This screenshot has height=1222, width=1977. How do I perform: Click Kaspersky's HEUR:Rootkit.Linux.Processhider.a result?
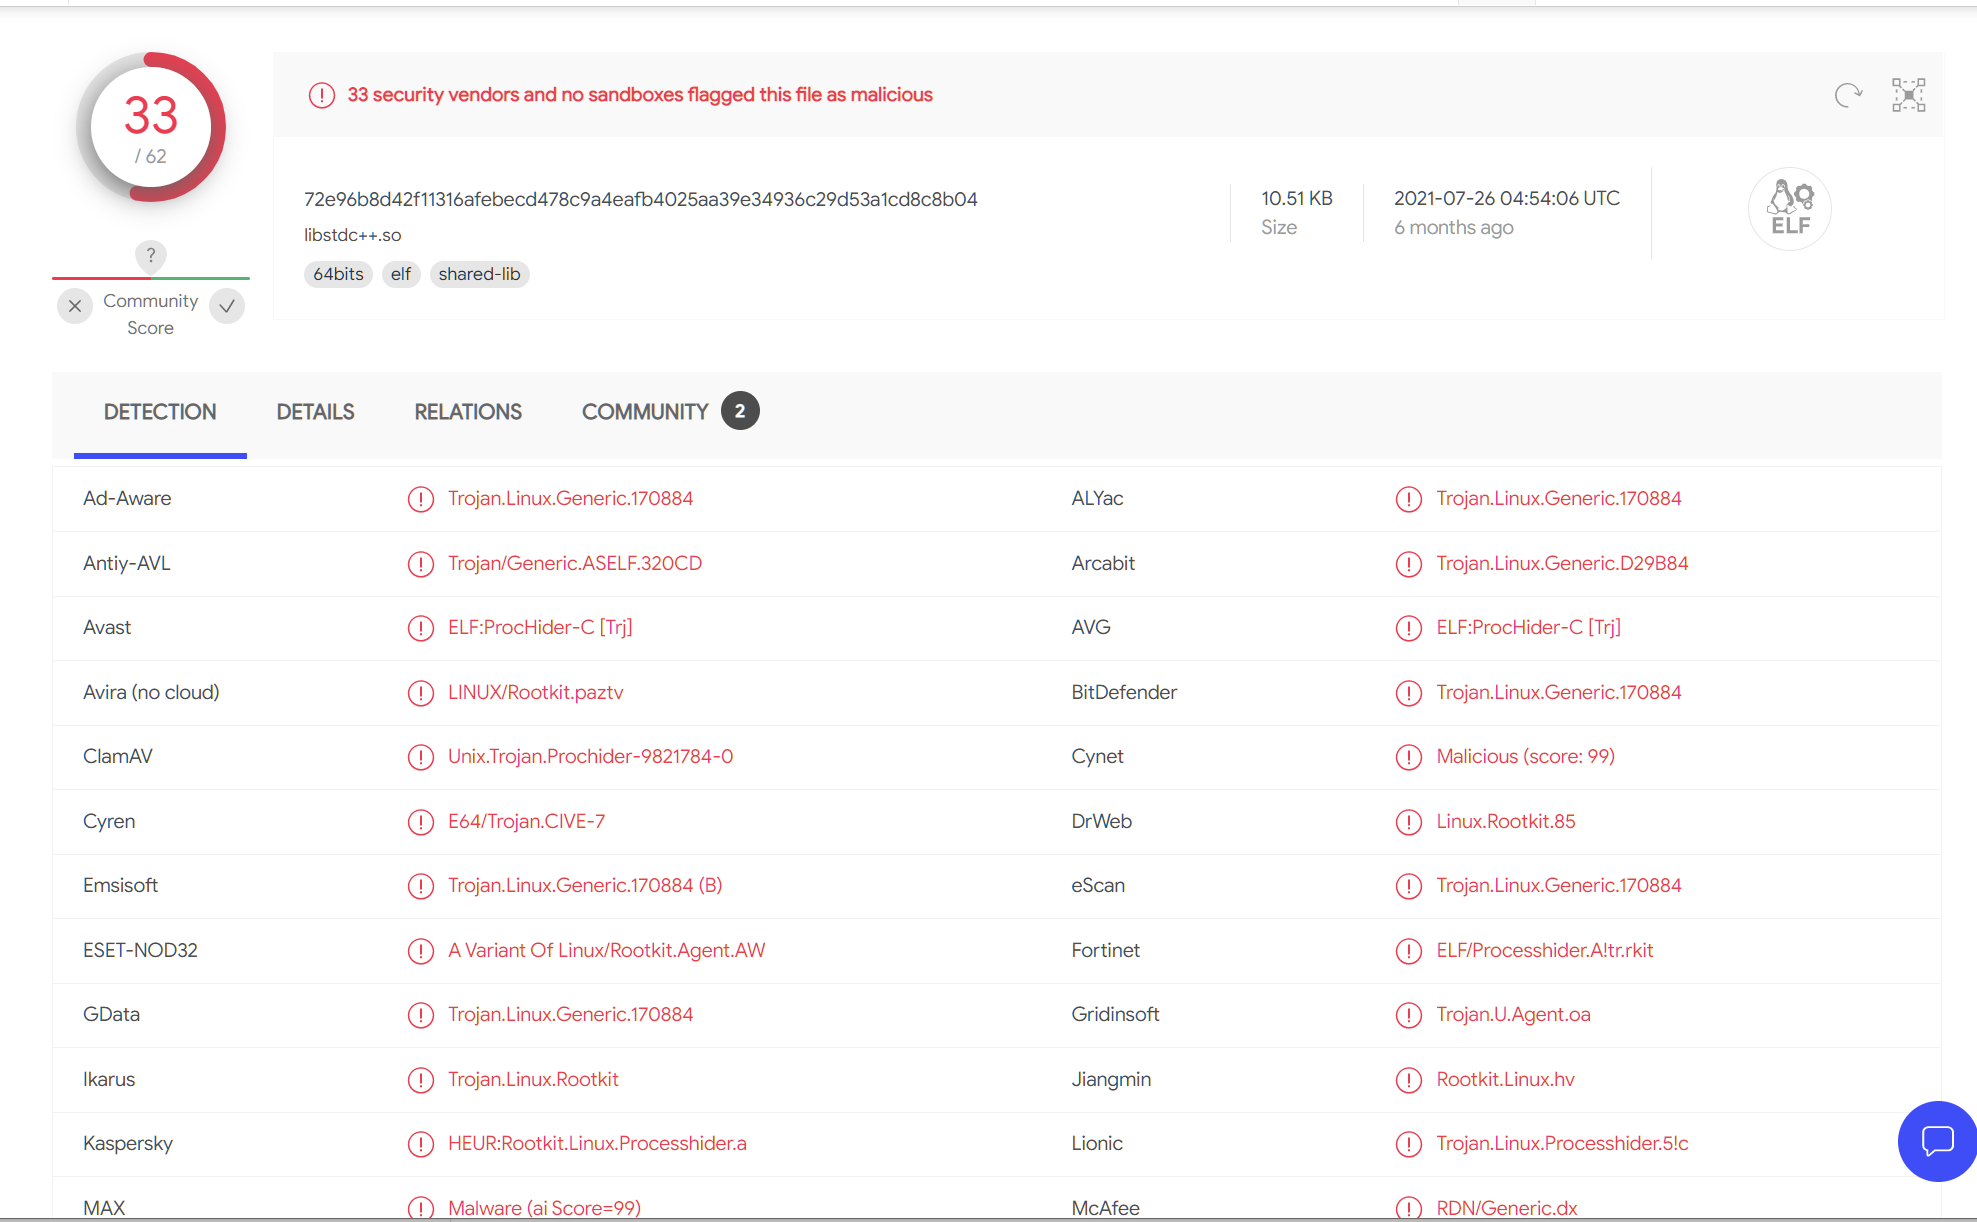coord(597,1143)
